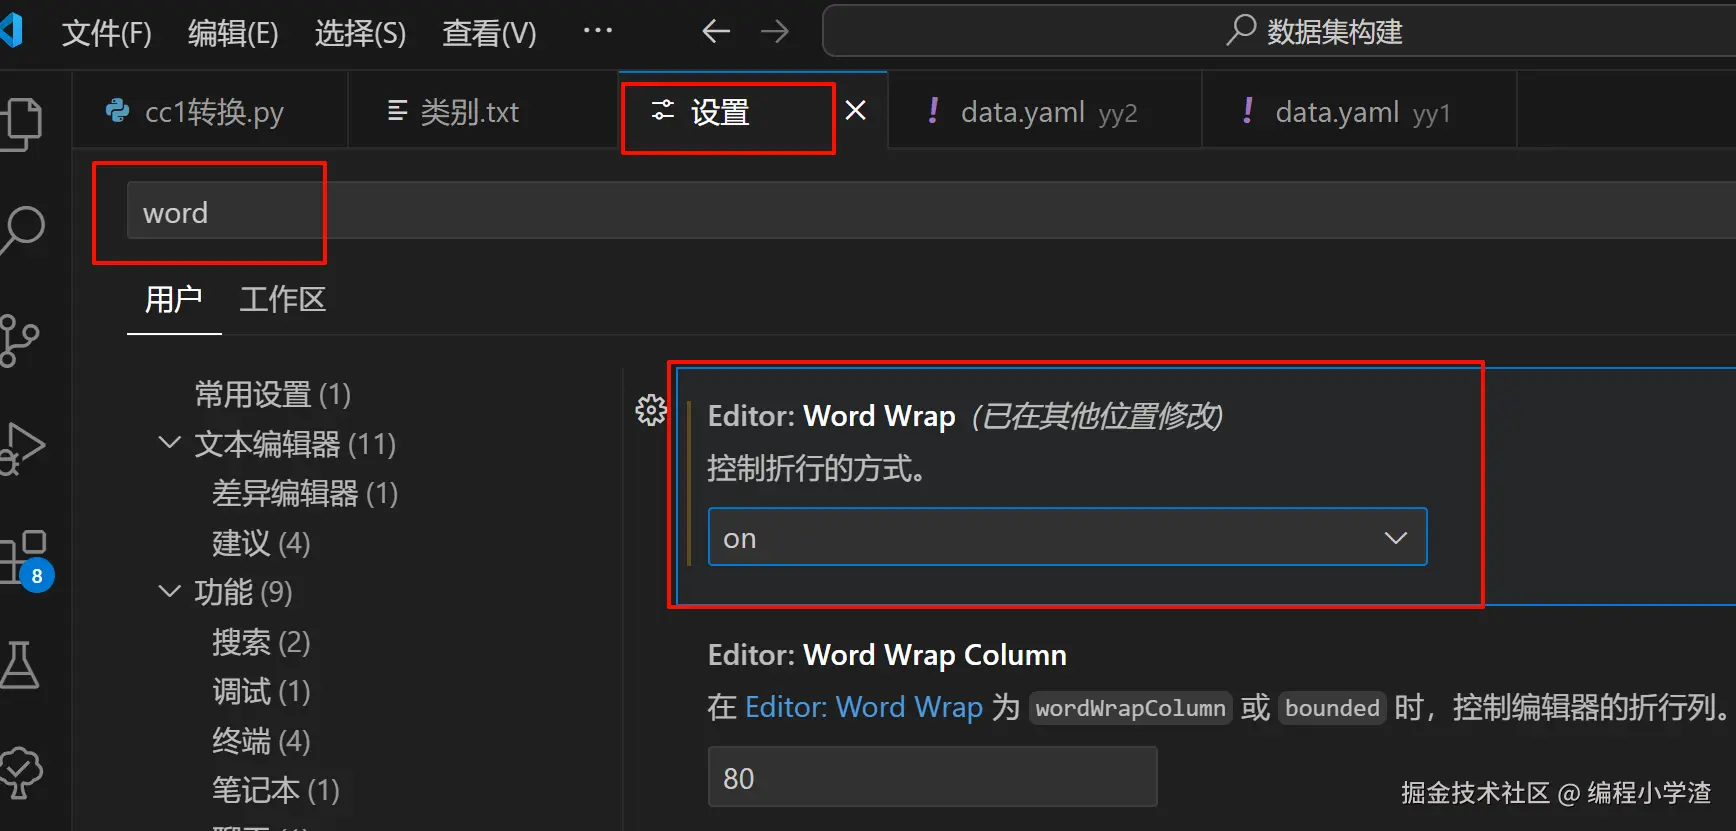Select 建议 (4) in settings tree

(x=261, y=543)
